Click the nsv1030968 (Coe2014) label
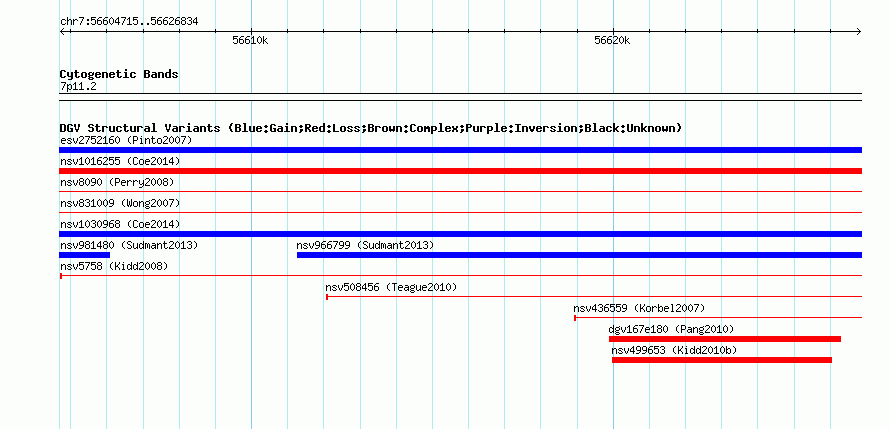Screen dimensions: 890x429 120,224
